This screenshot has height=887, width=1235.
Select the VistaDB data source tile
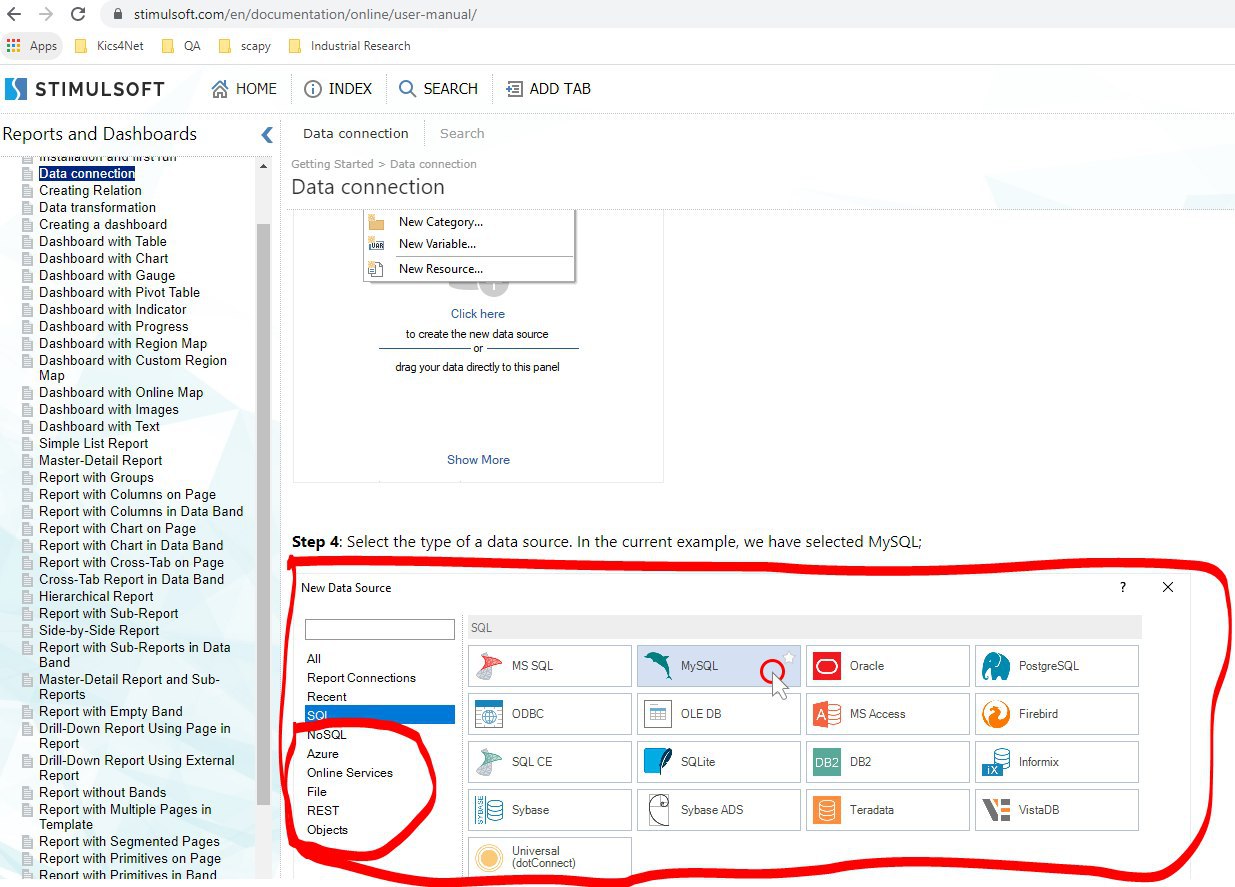click(x=1057, y=810)
